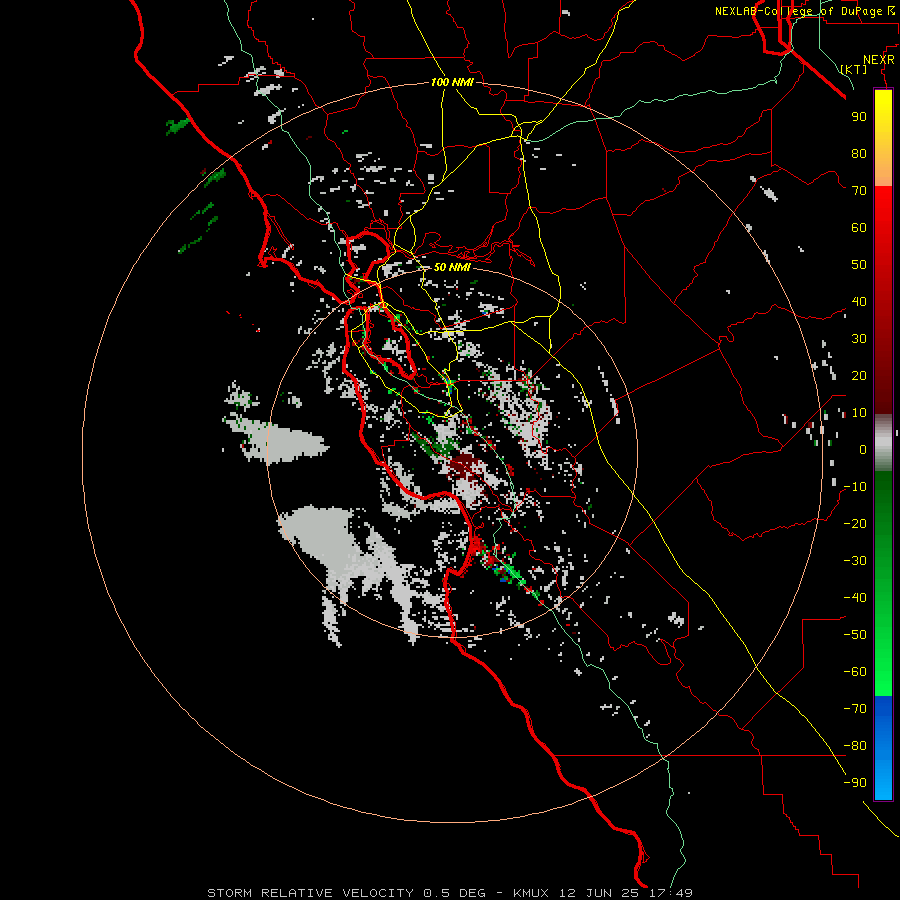Click the [KT] units label
This screenshot has height=900, width=900.
[854, 69]
